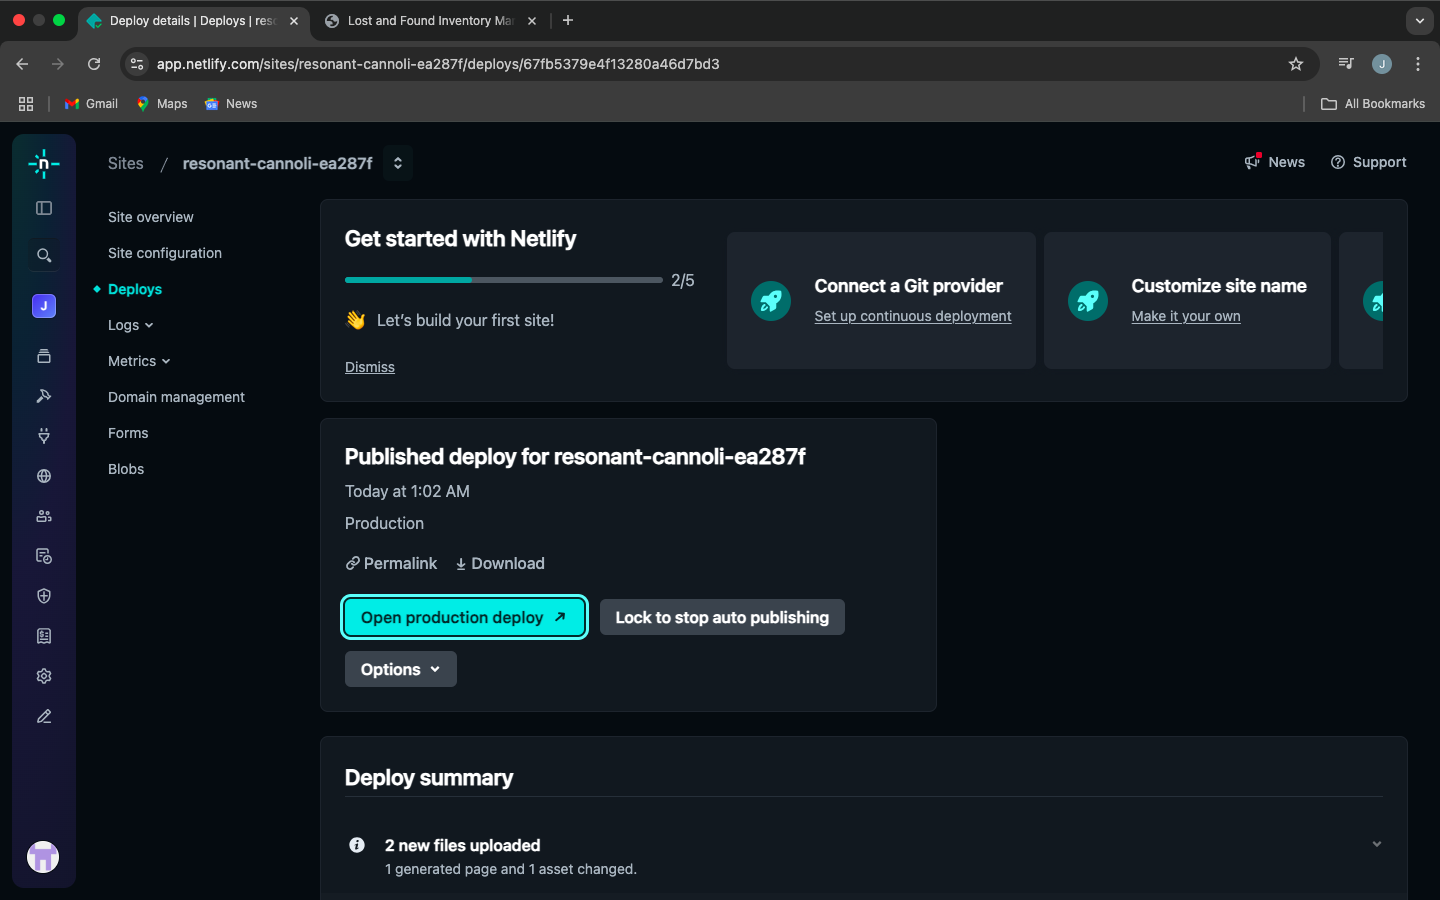The height and width of the screenshot is (900, 1440).
Task: Expand the Metrics menu
Action: 139,361
